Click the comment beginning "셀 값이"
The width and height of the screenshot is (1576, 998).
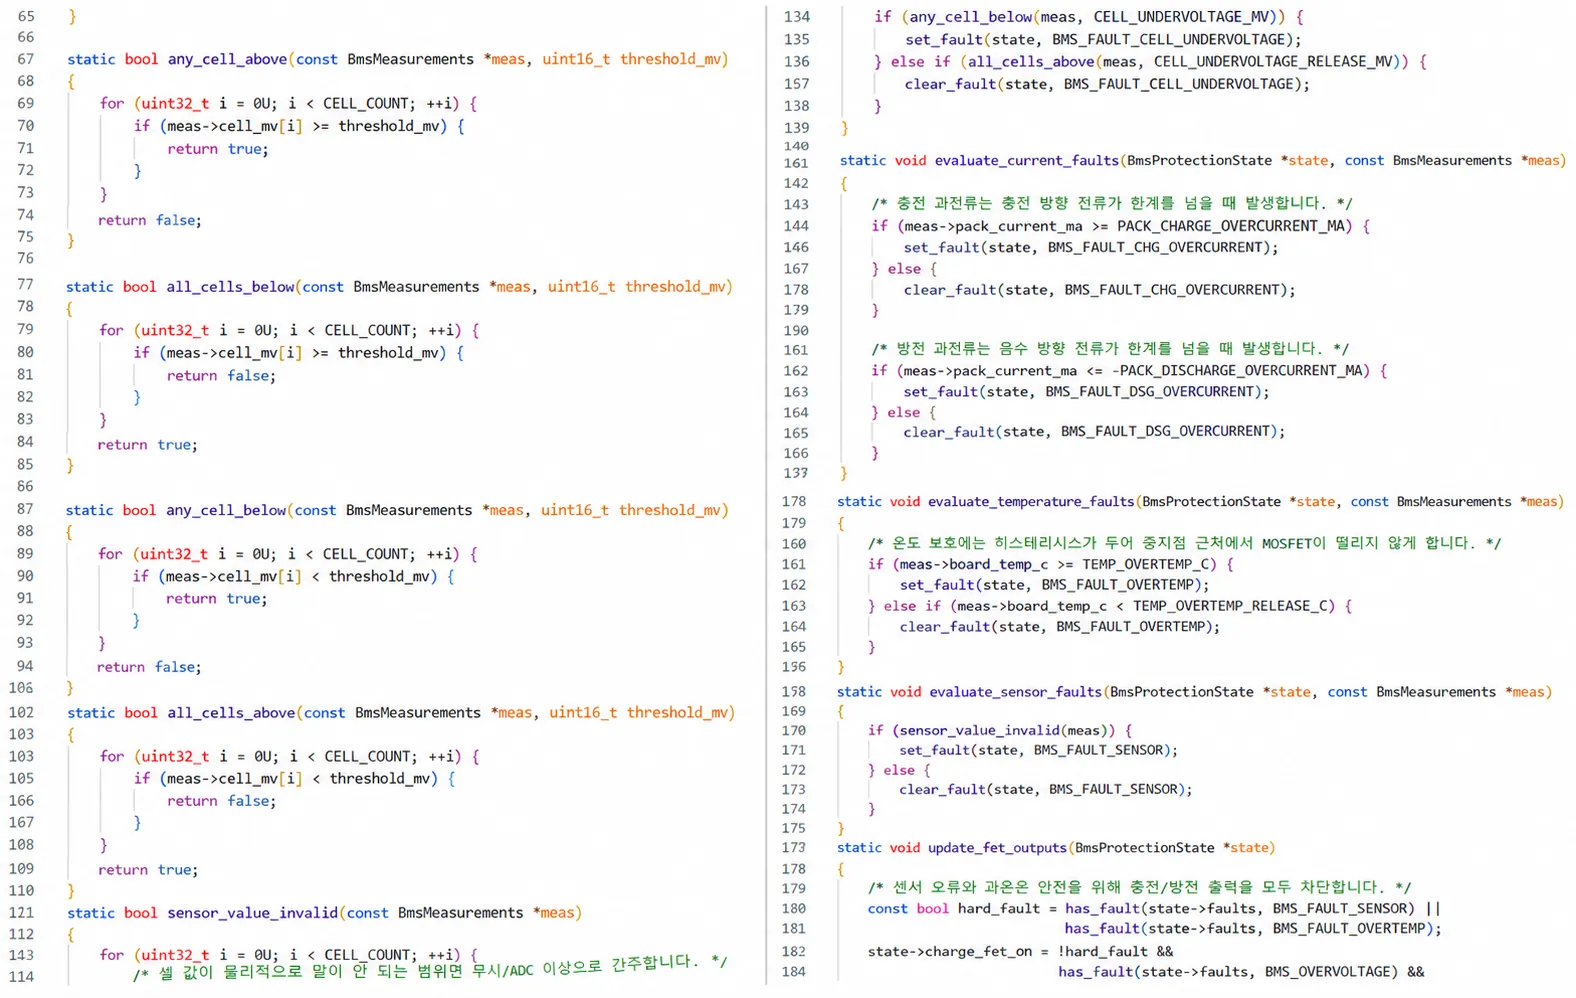click(x=430, y=969)
